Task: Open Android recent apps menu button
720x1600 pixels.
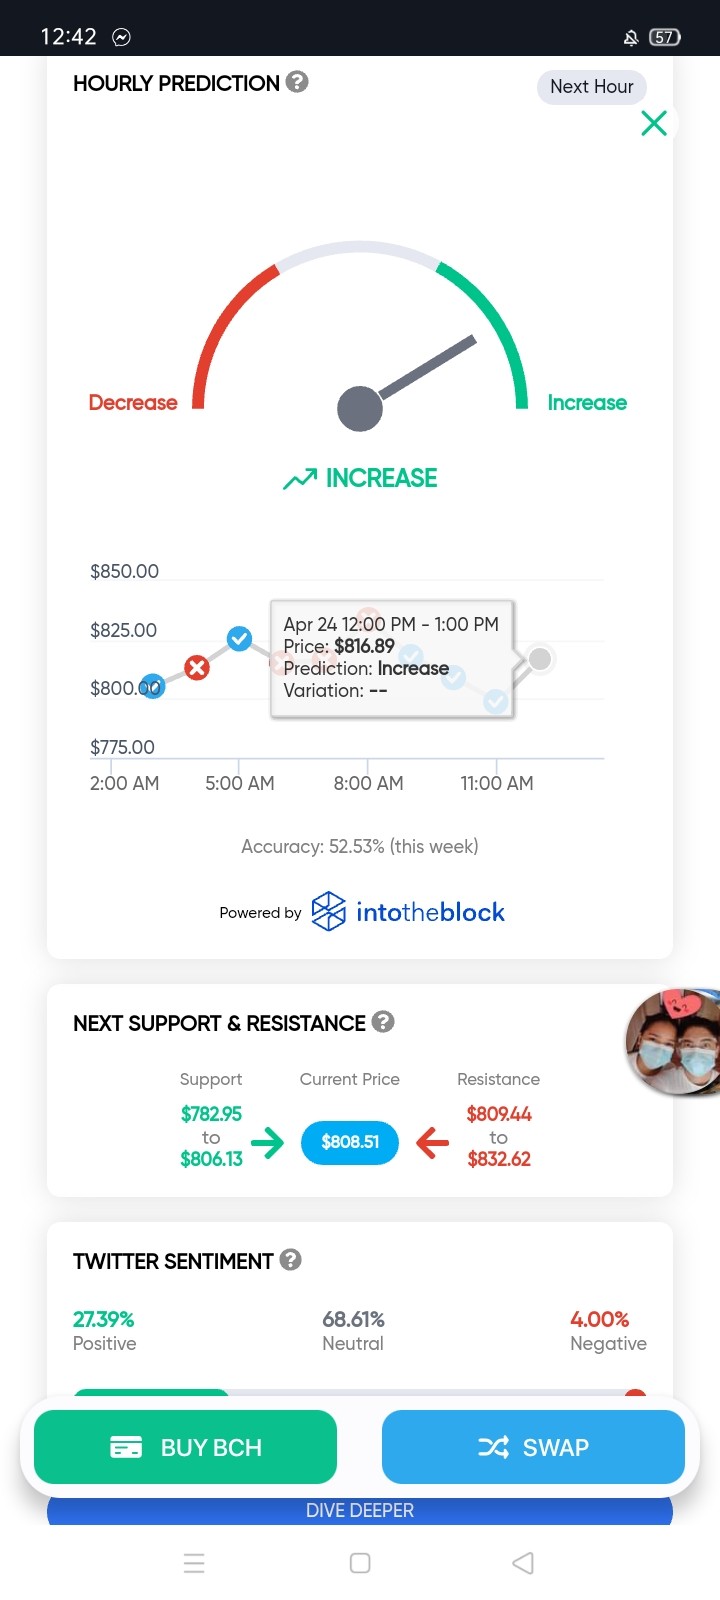Action: 195,1563
